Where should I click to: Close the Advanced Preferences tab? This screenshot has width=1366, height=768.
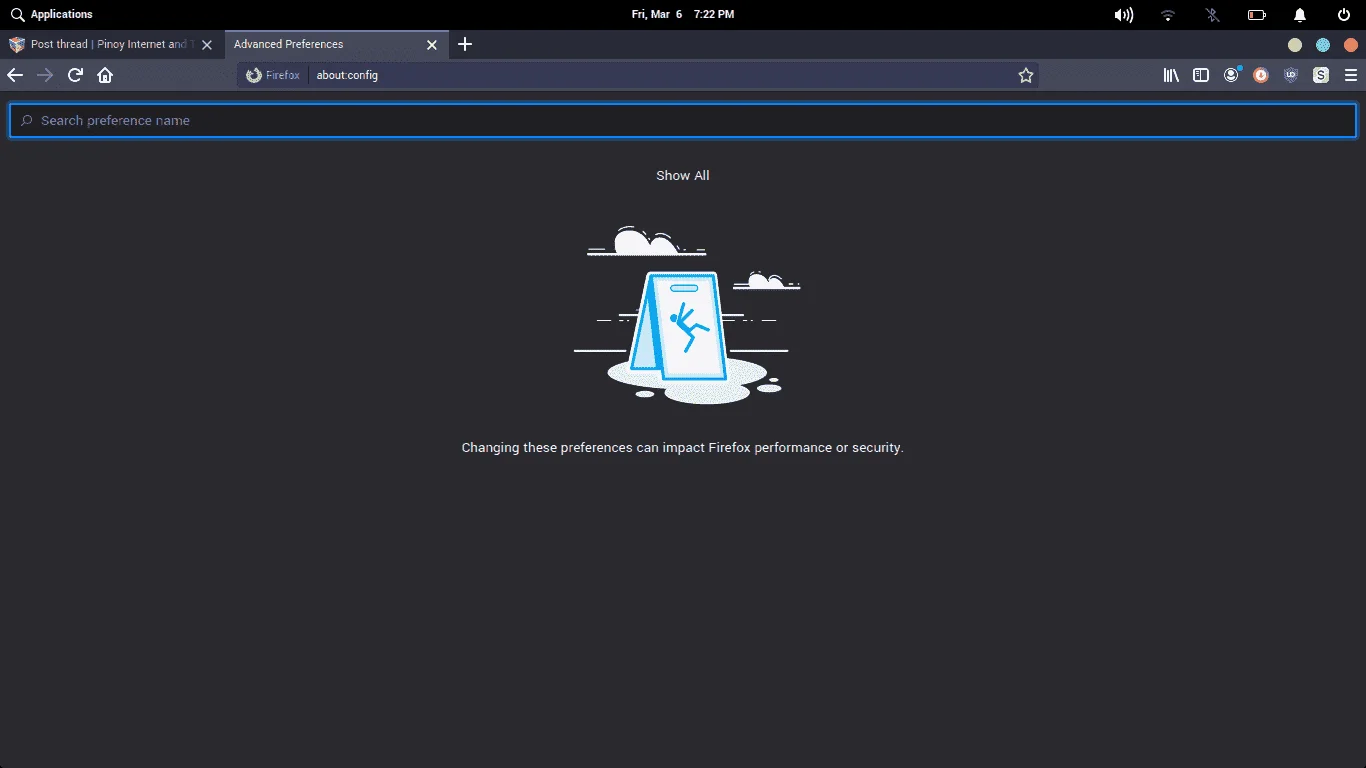[x=432, y=45]
